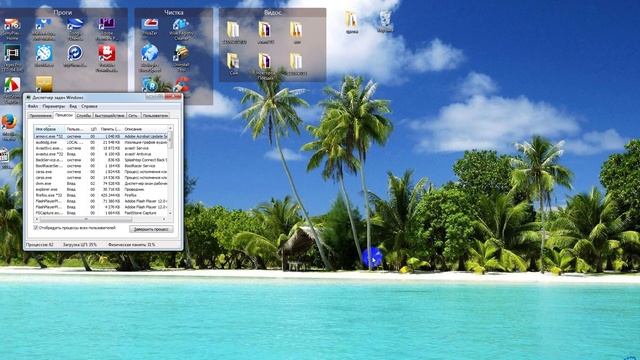Open the red camera shortcut atop Проги
The image size is (640, 360).
pyautogui.click(x=12, y=24)
